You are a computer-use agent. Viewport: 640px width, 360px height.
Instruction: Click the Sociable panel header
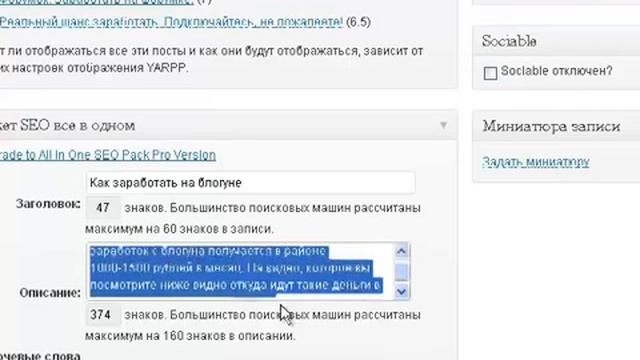(x=556, y=41)
